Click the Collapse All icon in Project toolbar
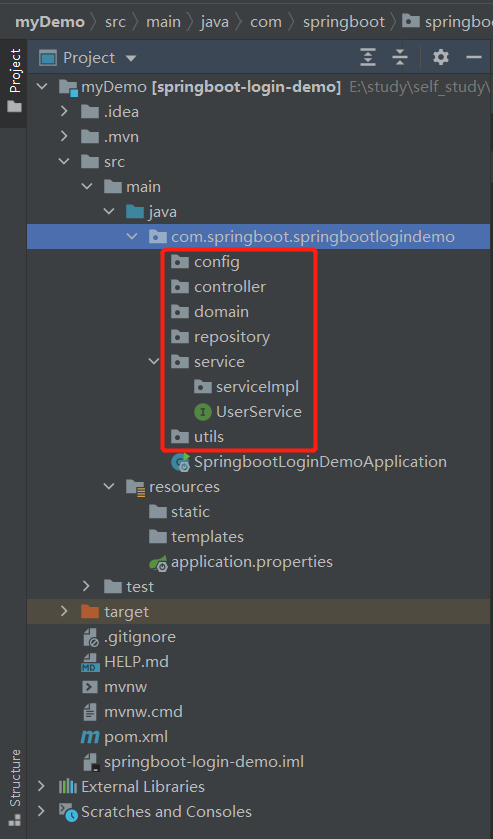 (x=400, y=57)
